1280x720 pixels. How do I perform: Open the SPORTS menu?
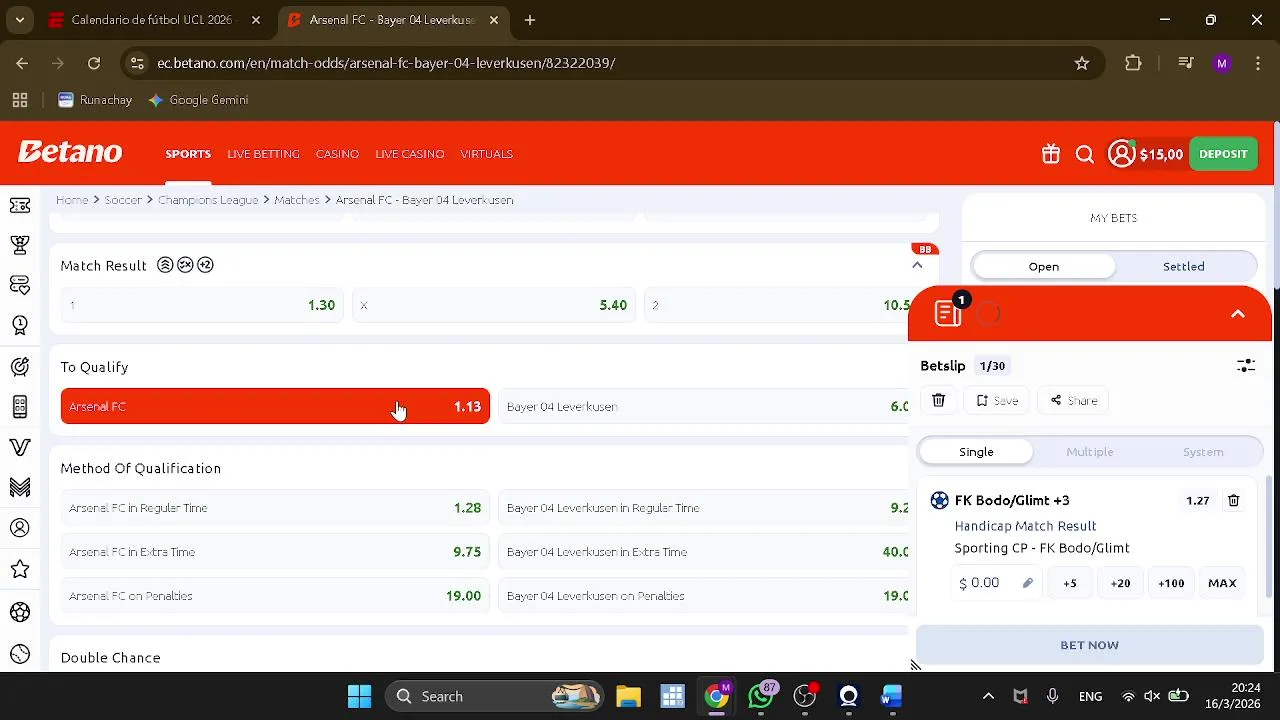[188, 154]
